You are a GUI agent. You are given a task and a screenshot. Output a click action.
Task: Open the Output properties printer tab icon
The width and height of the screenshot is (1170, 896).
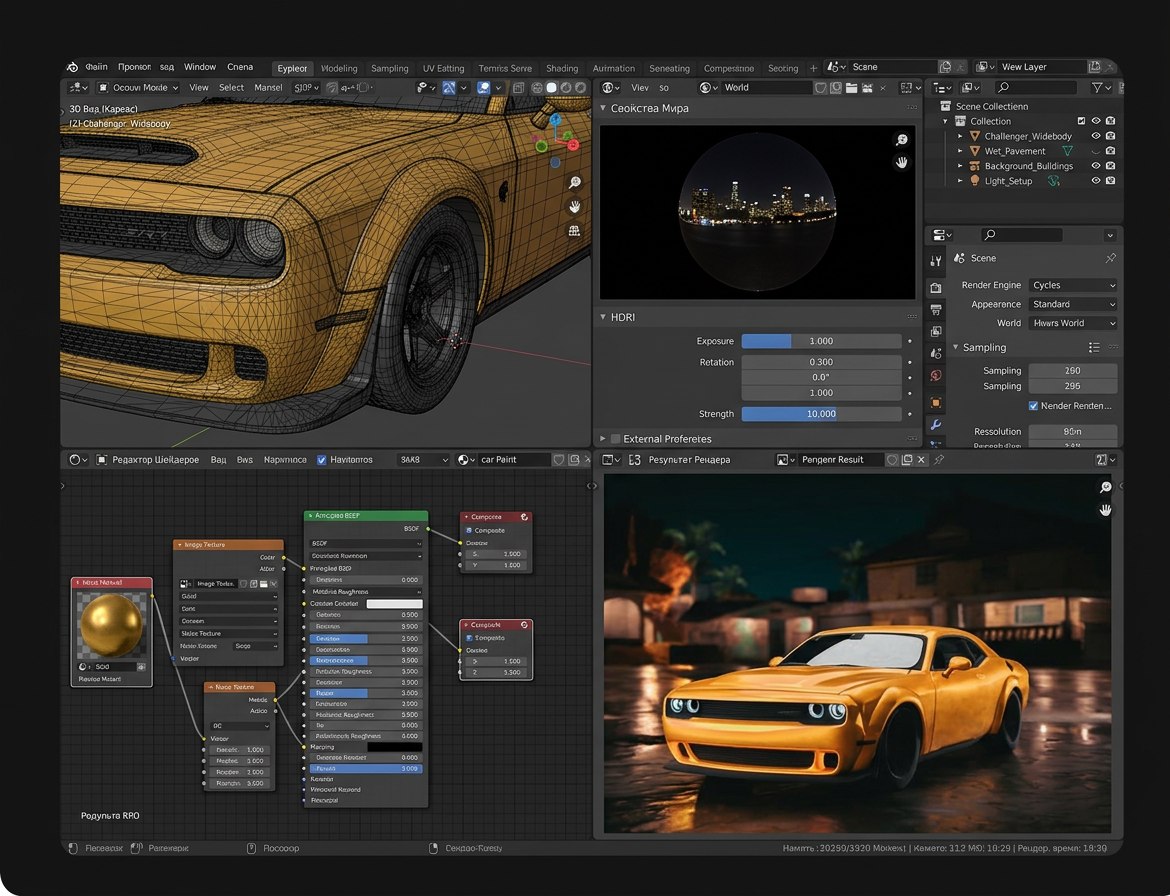click(x=936, y=310)
